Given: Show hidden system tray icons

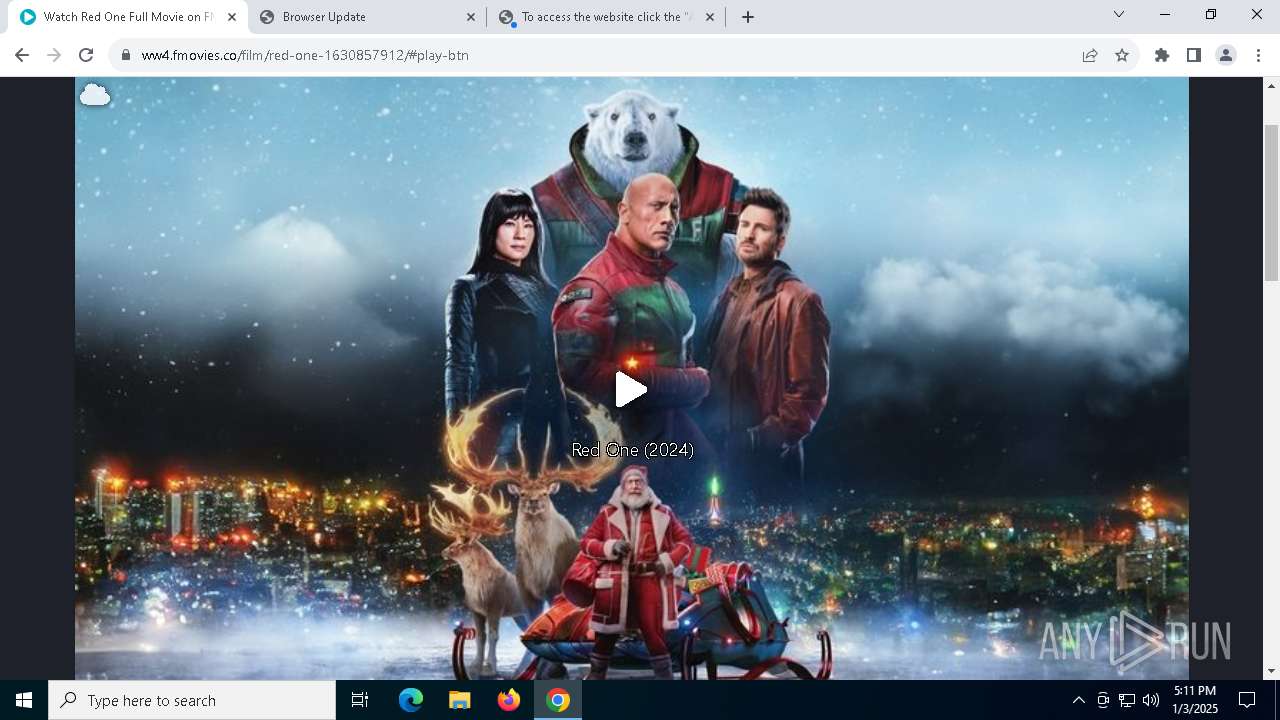Looking at the screenshot, I should tap(1078, 700).
